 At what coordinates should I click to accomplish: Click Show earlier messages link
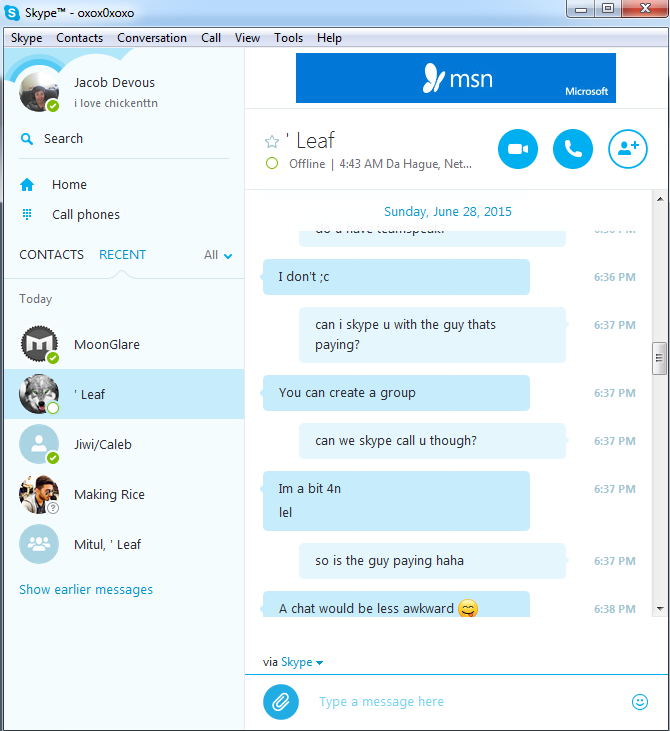click(x=86, y=590)
